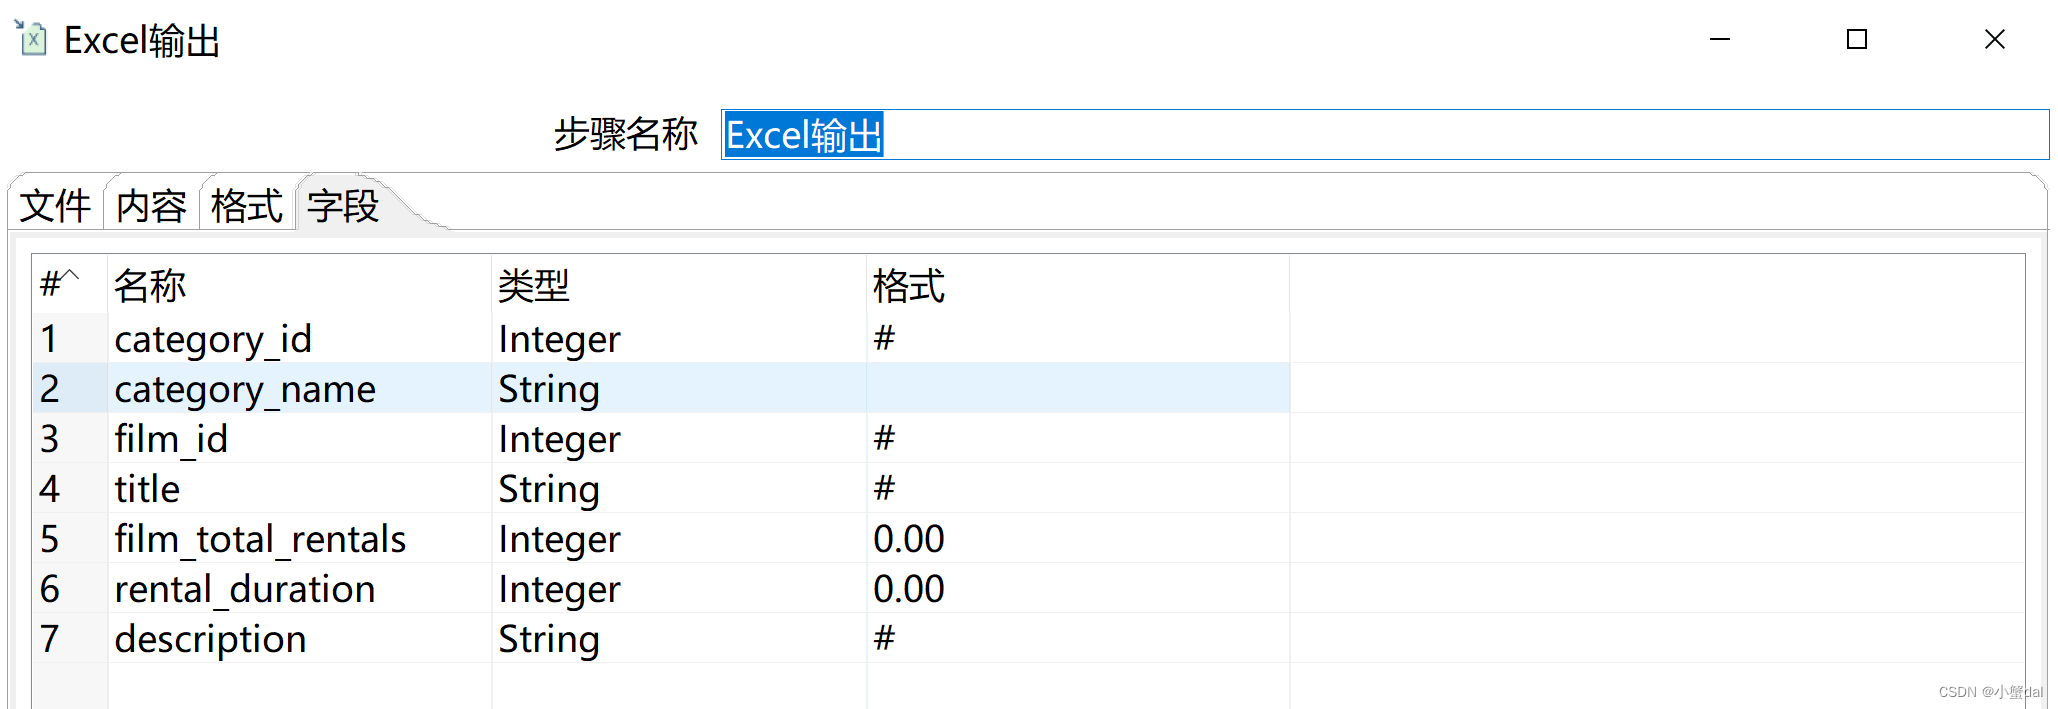Click the String type of description
Screen dimensions: 2058x709
point(679,638)
